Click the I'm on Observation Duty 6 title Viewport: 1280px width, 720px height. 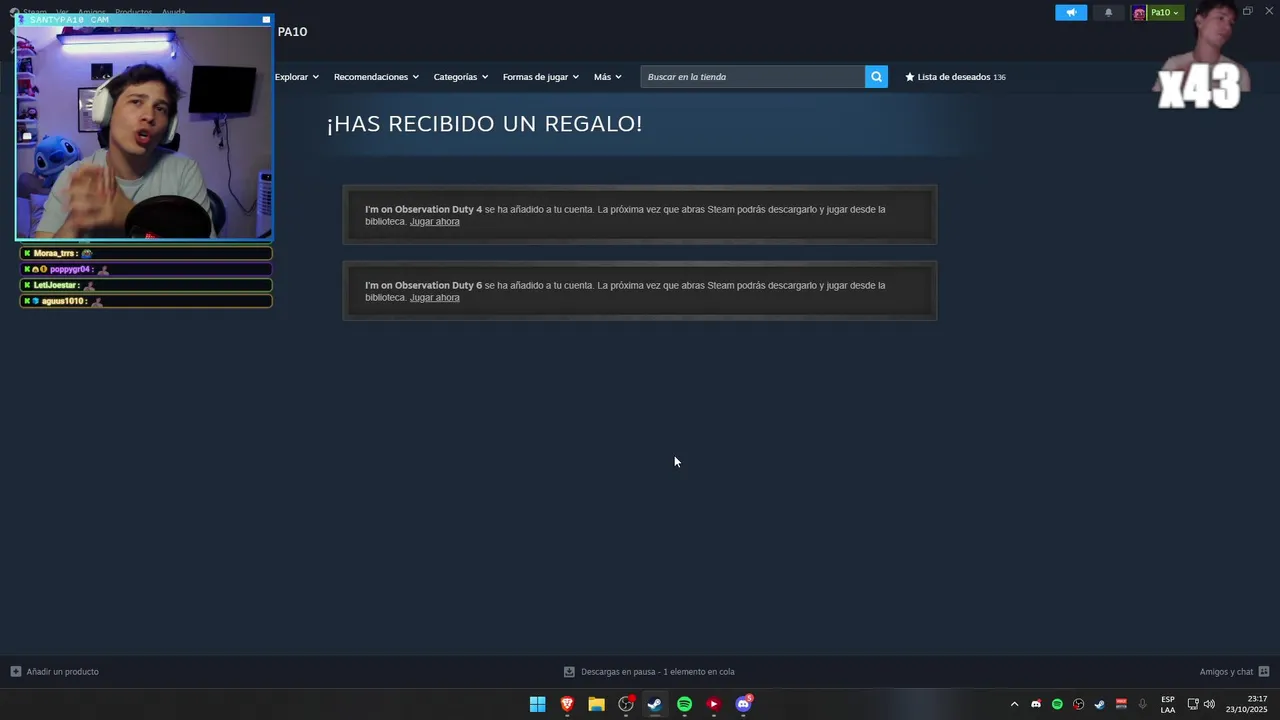423,286
